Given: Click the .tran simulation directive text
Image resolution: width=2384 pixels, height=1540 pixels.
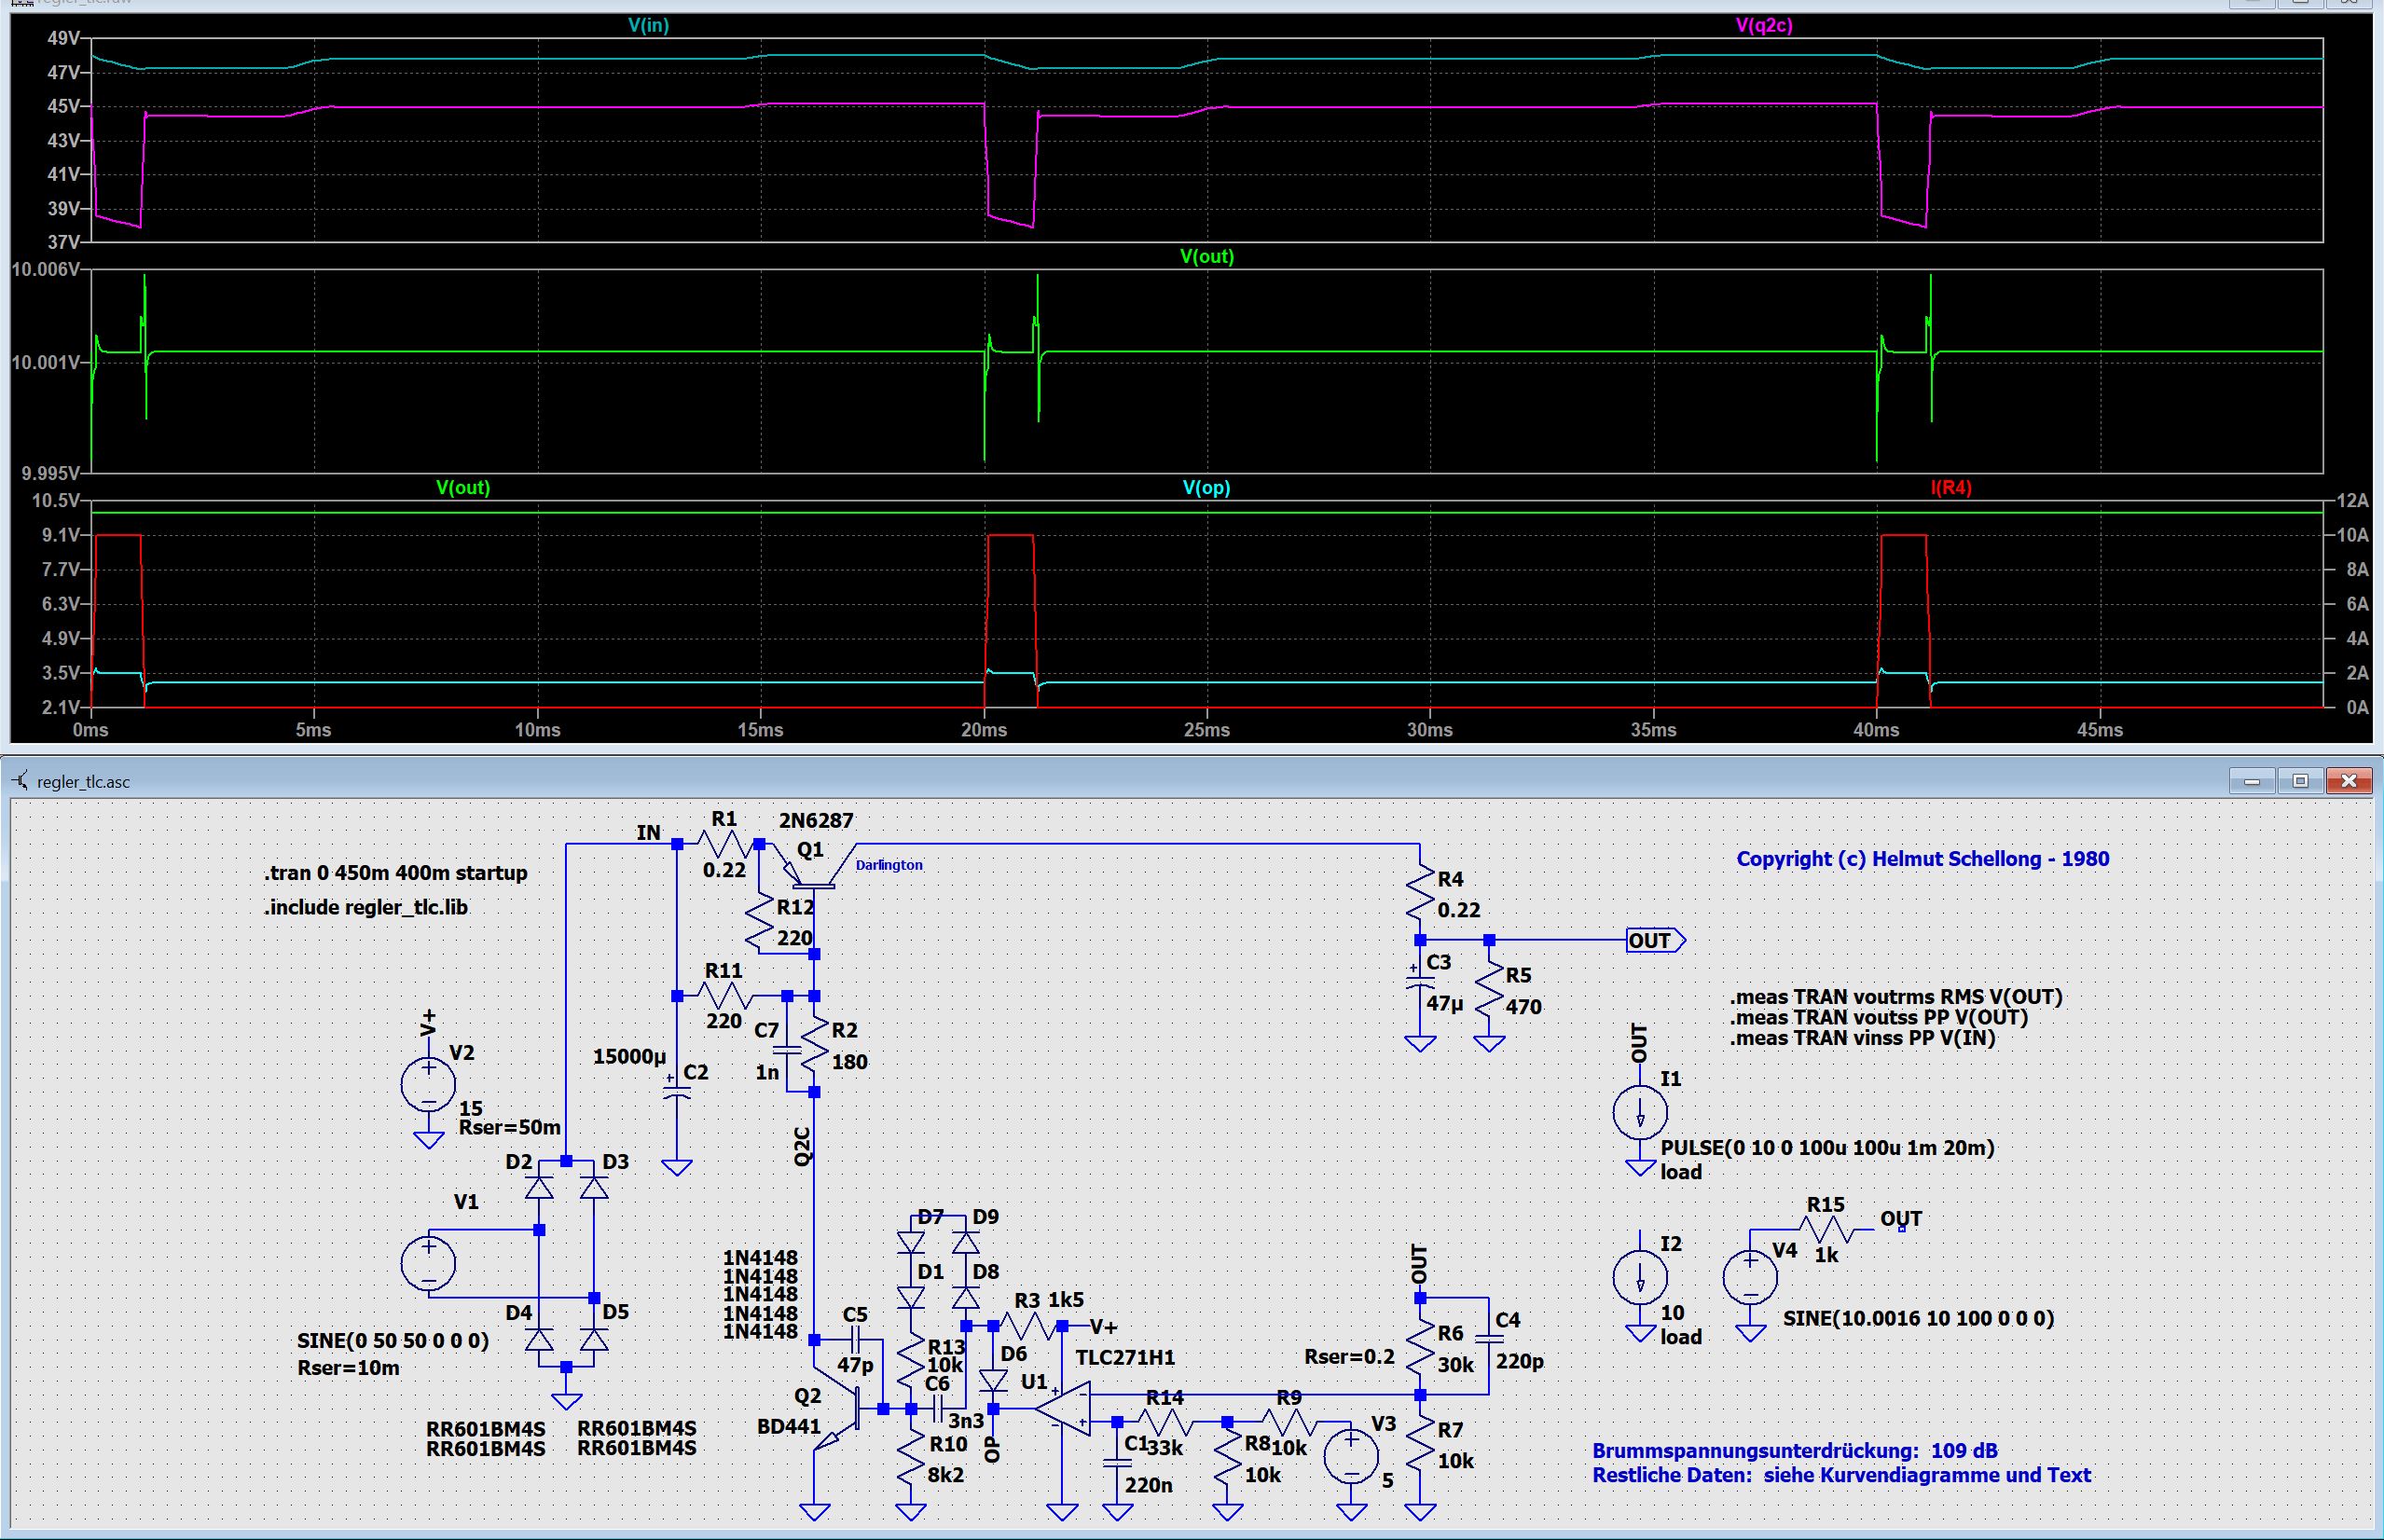Looking at the screenshot, I should (x=396, y=873).
